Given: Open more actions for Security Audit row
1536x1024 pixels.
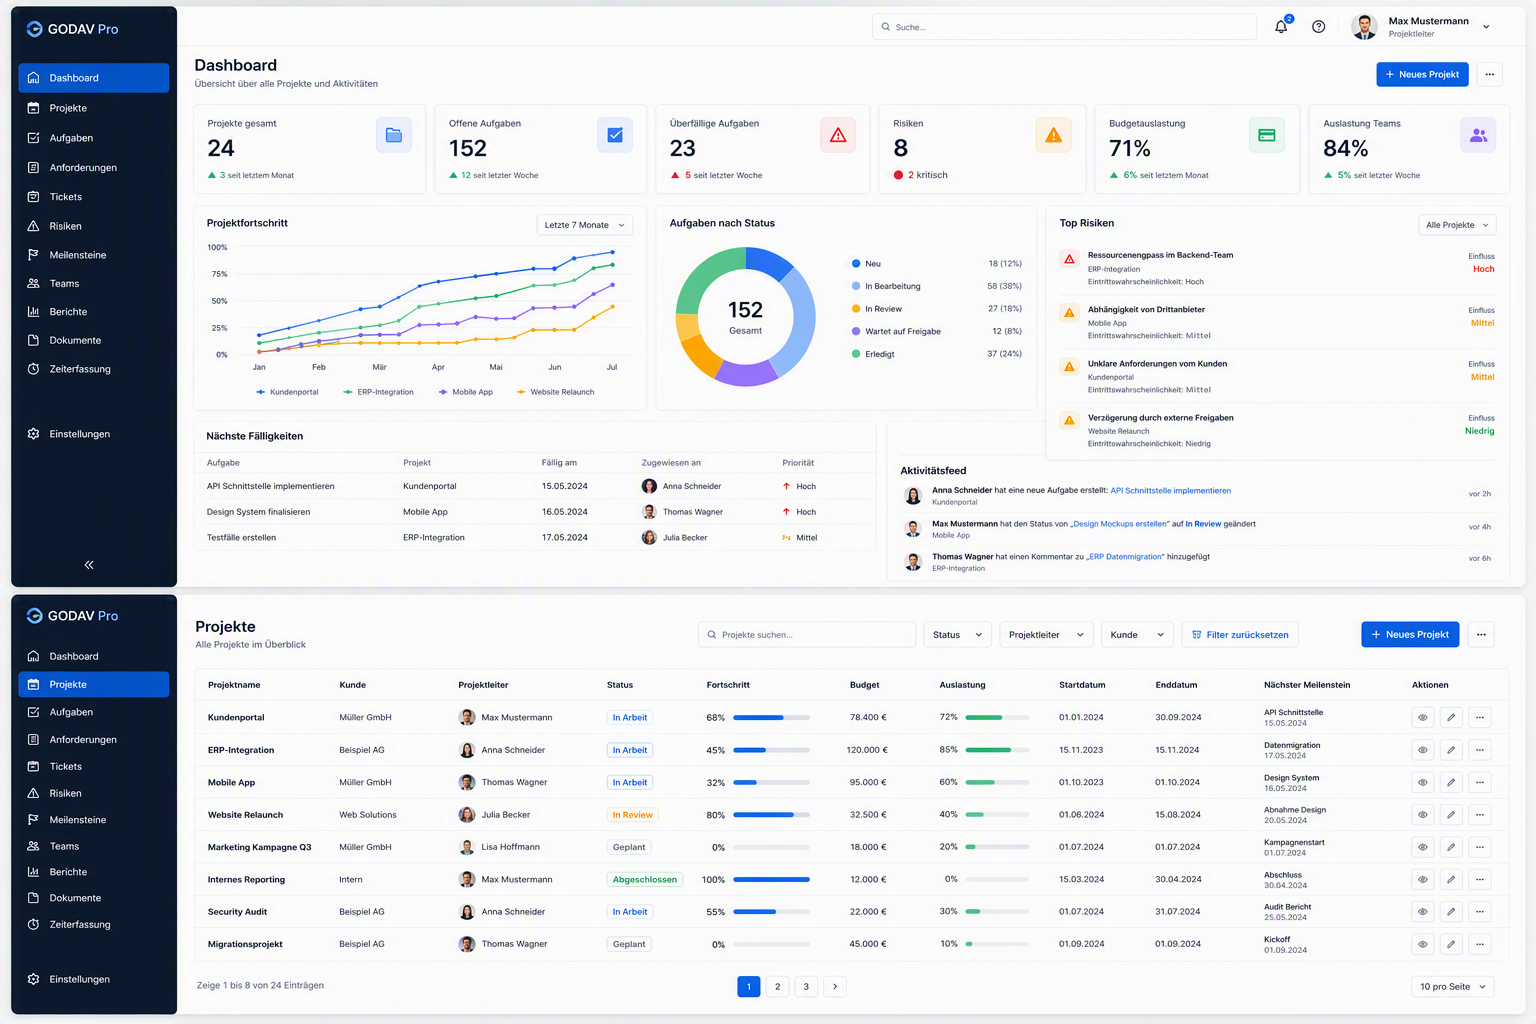Looking at the screenshot, I should (1480, 912).
